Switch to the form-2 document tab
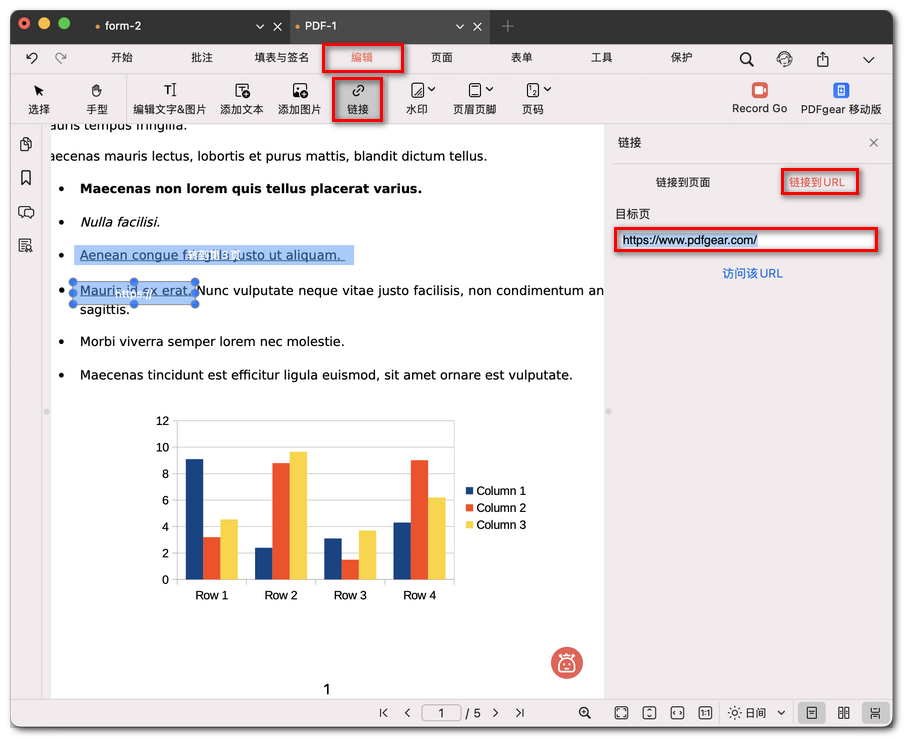 124,26
